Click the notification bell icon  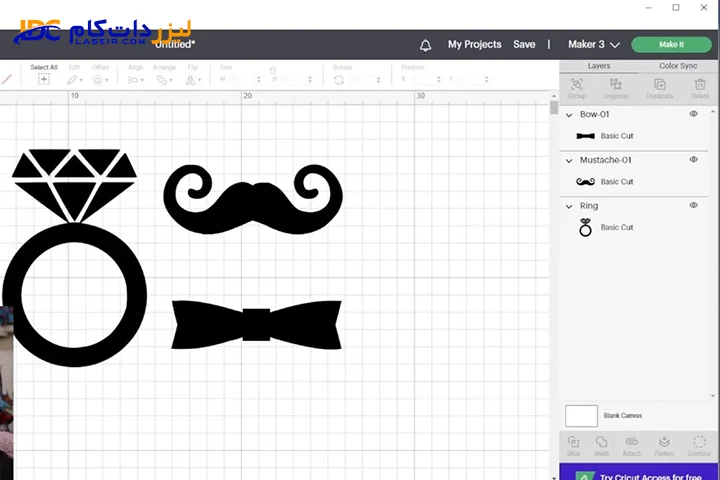point(425,45)
